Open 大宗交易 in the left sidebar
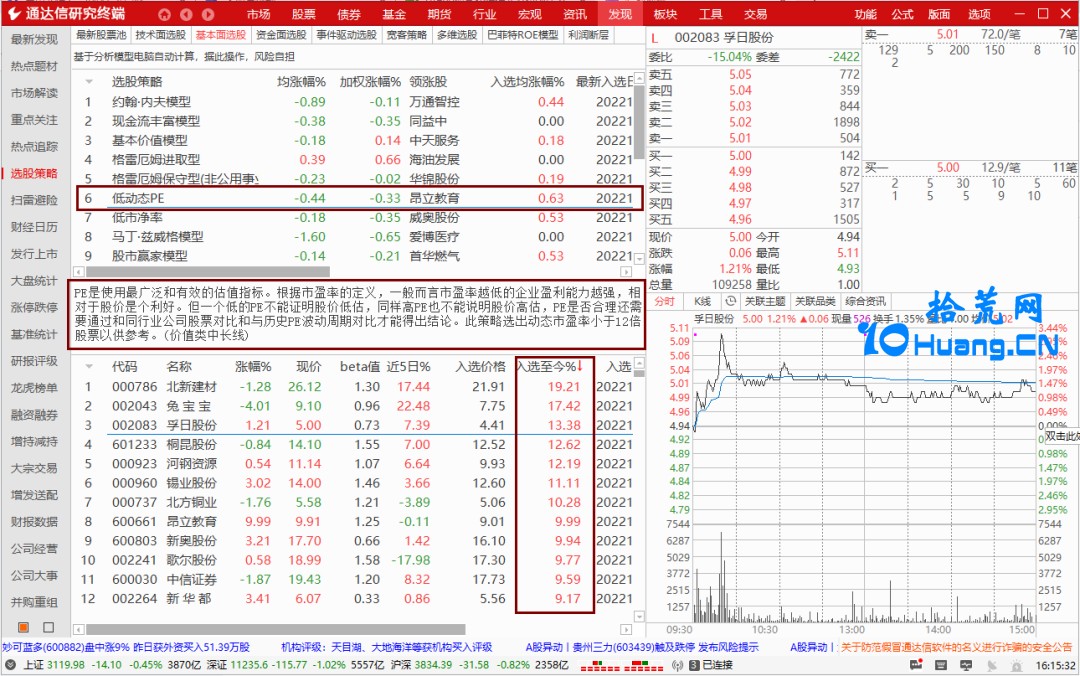The width and height of the screenshot is (1080, 676). [x=34, y=469]
